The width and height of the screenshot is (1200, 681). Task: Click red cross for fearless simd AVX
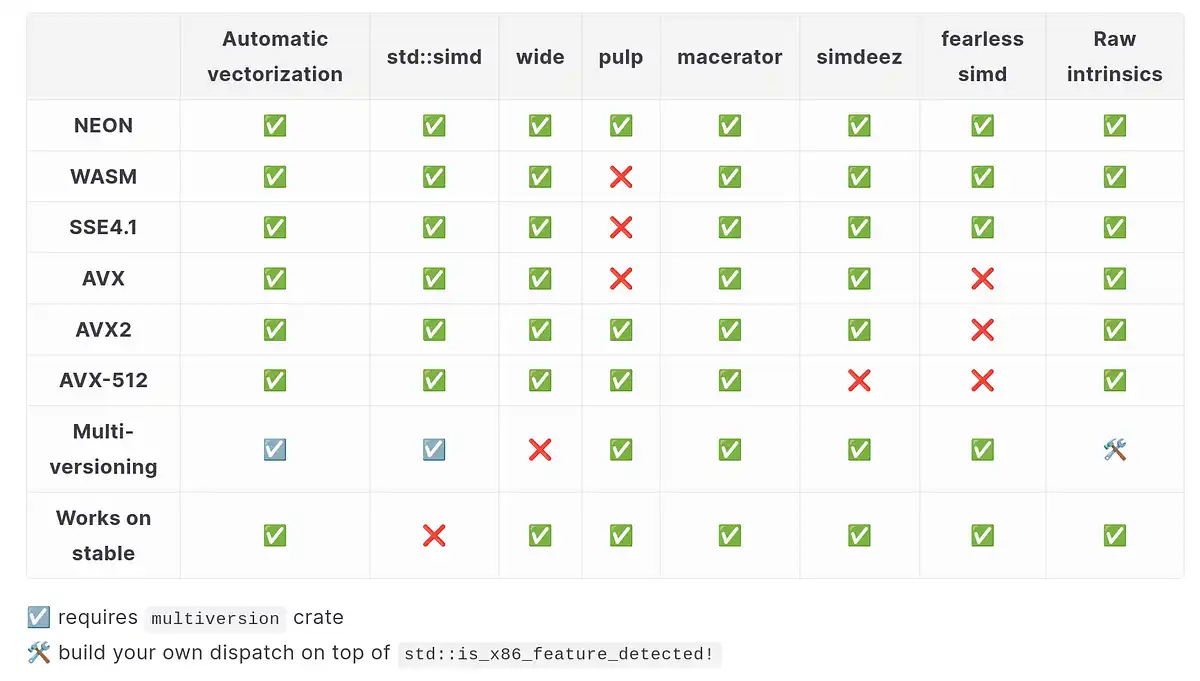(x=982, y=278)
